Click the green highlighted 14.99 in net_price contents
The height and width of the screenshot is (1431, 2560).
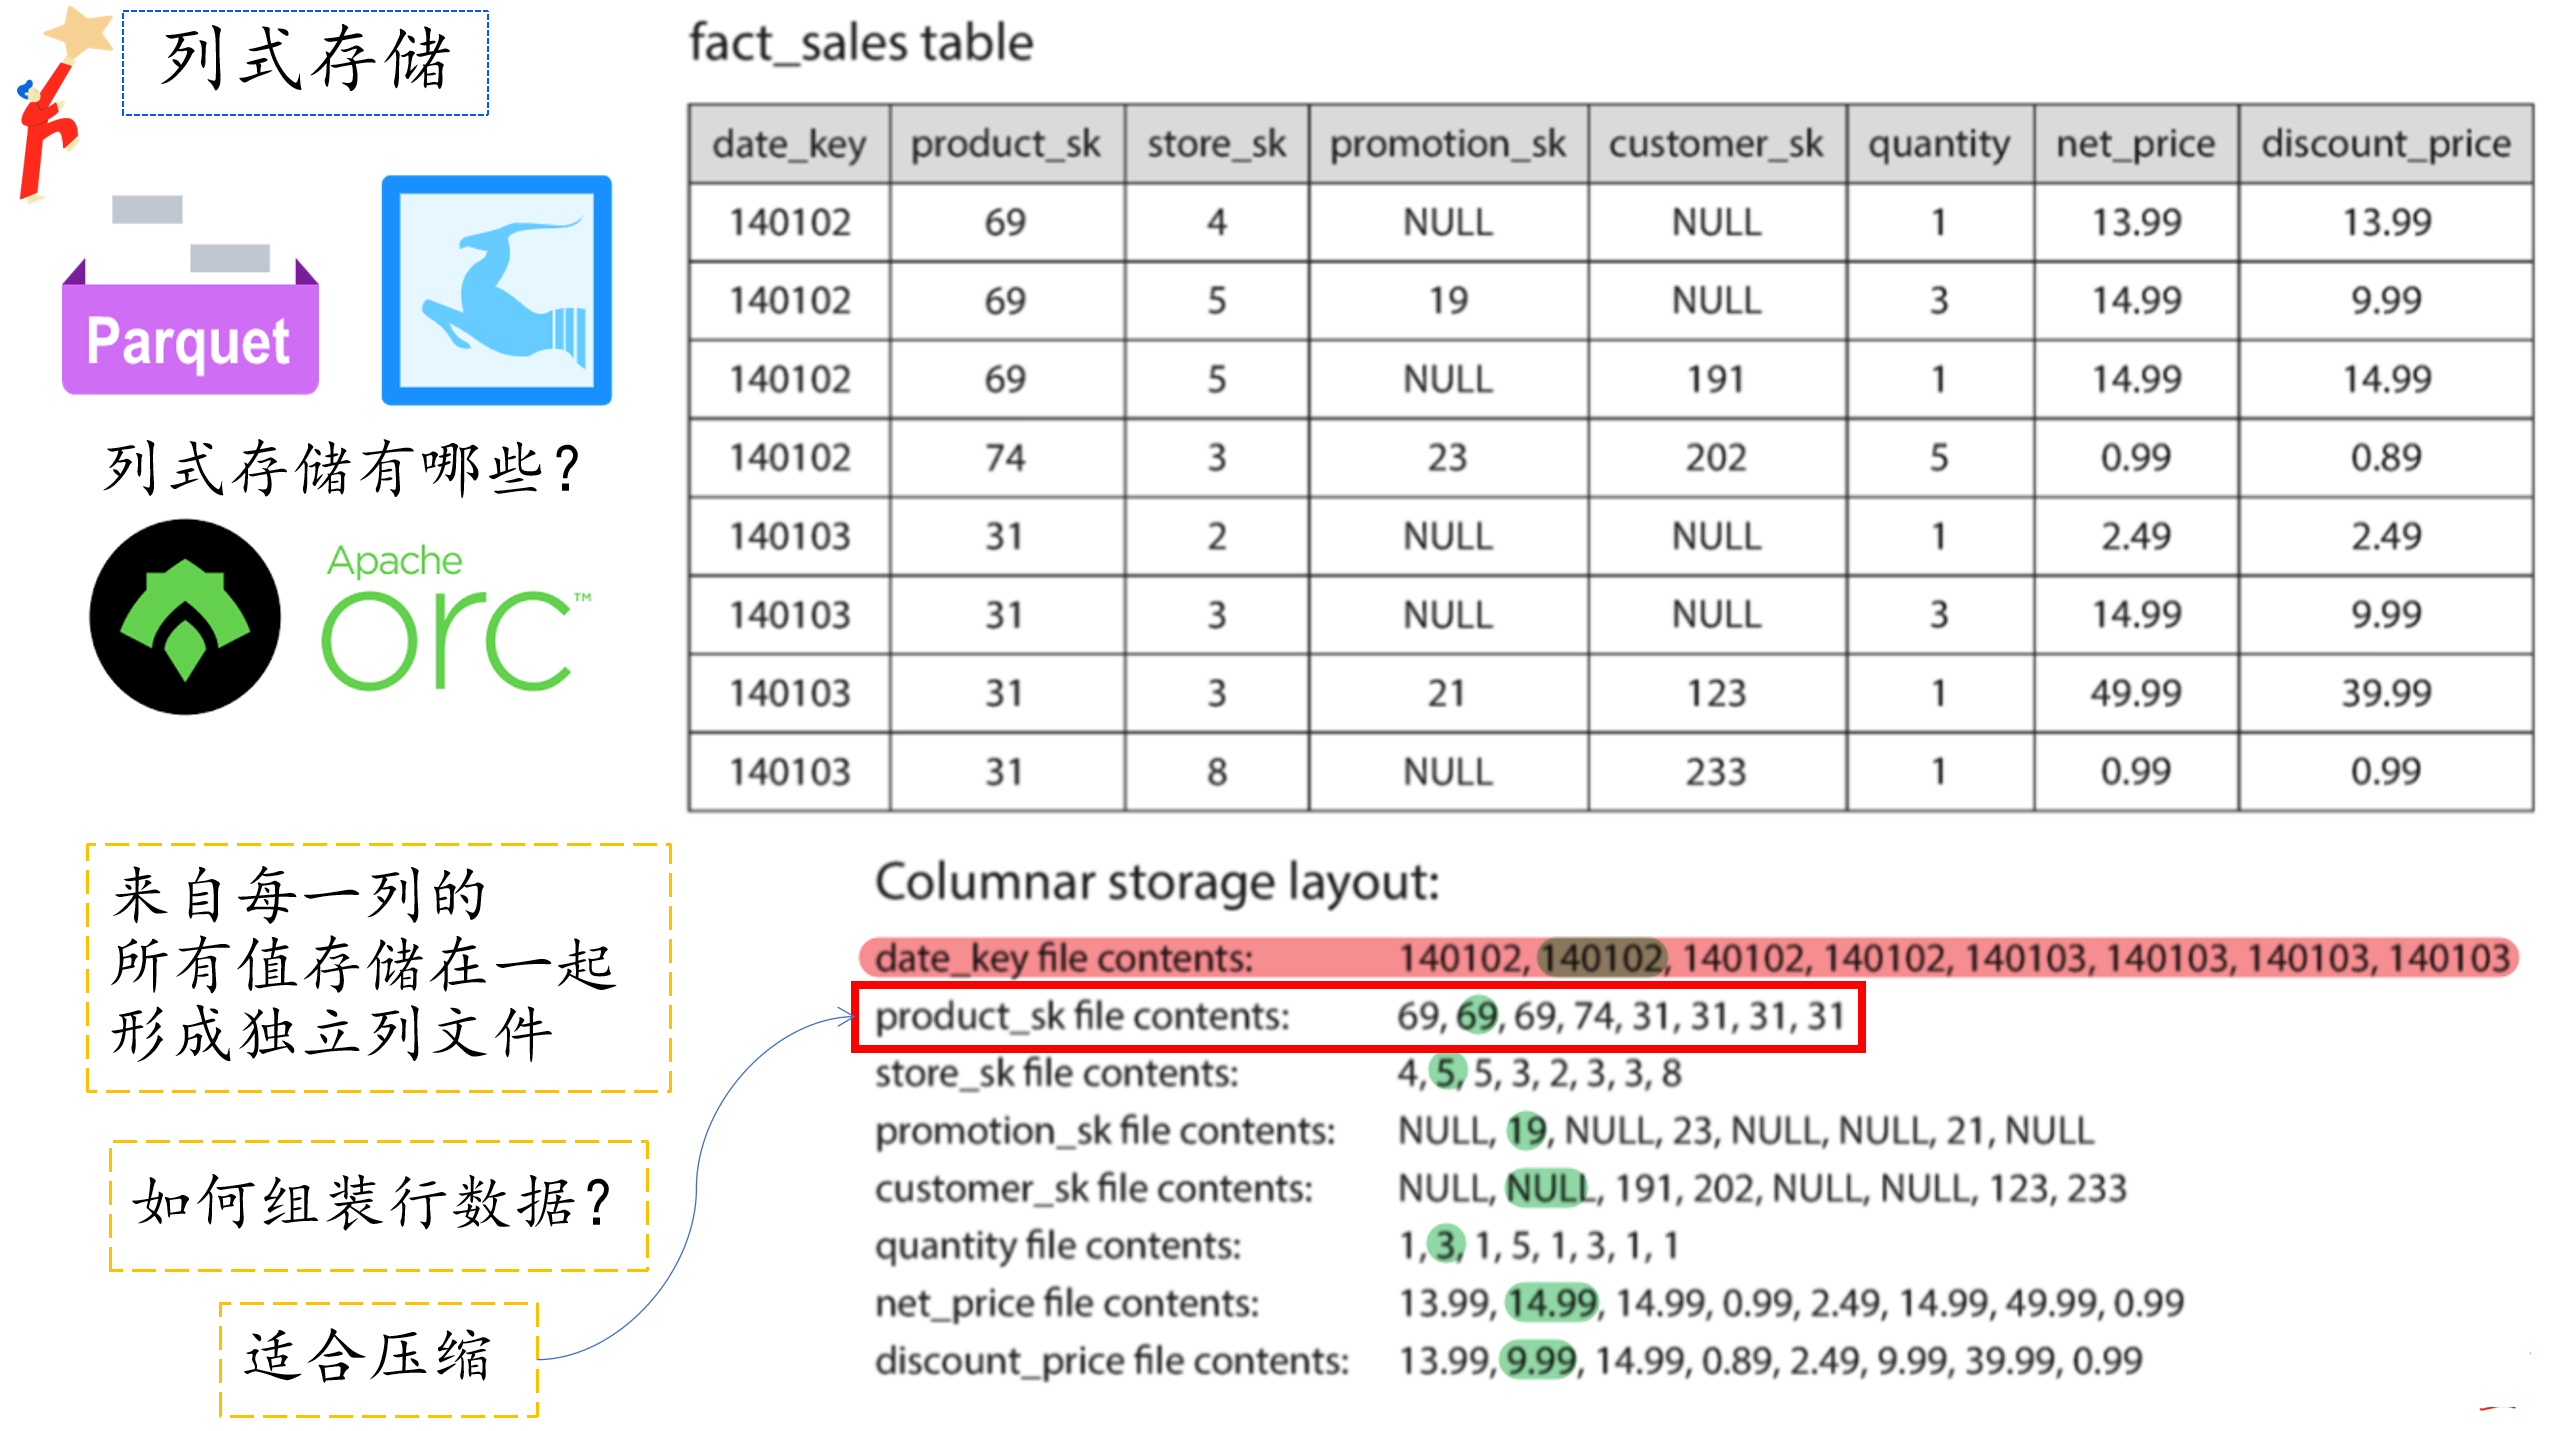click(1550, 1303)
